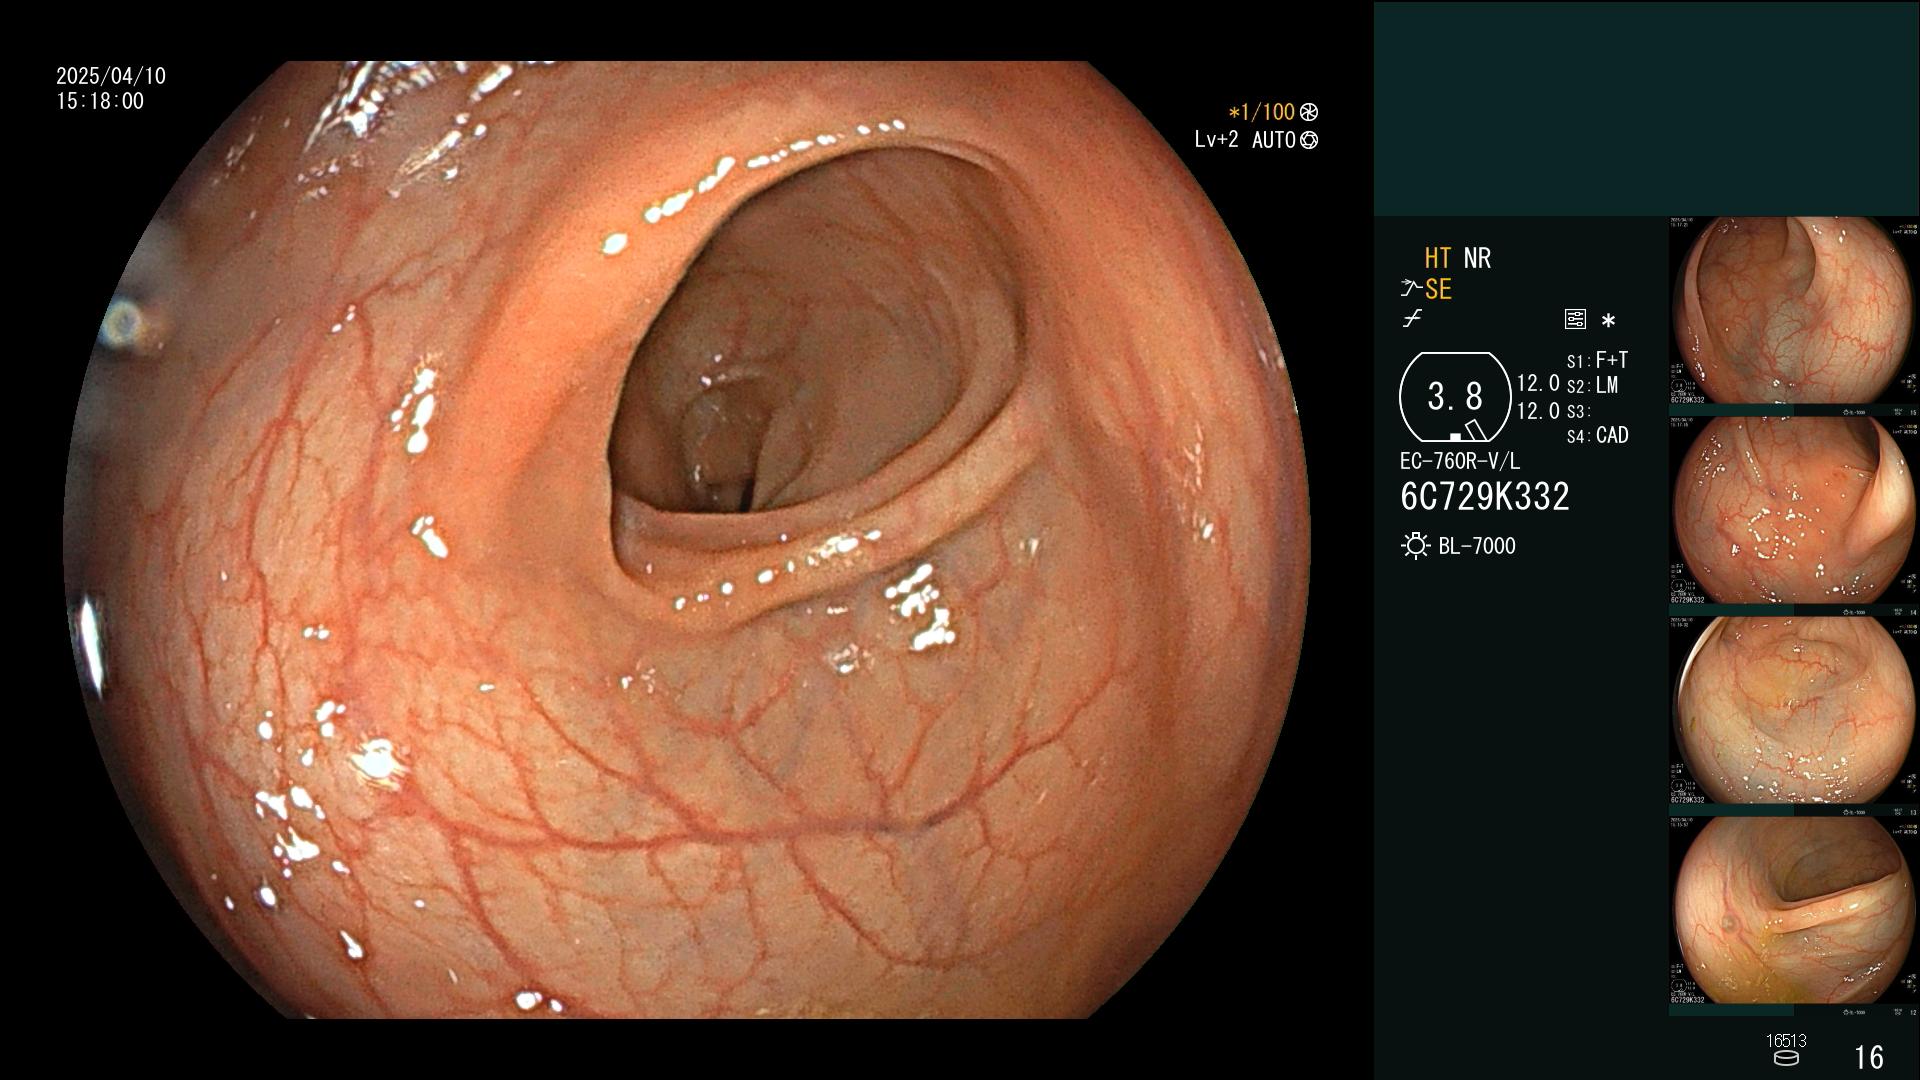Click the structure emphasis icon left of SE
1920x1080 pixels.
(x=1410, y=289)
